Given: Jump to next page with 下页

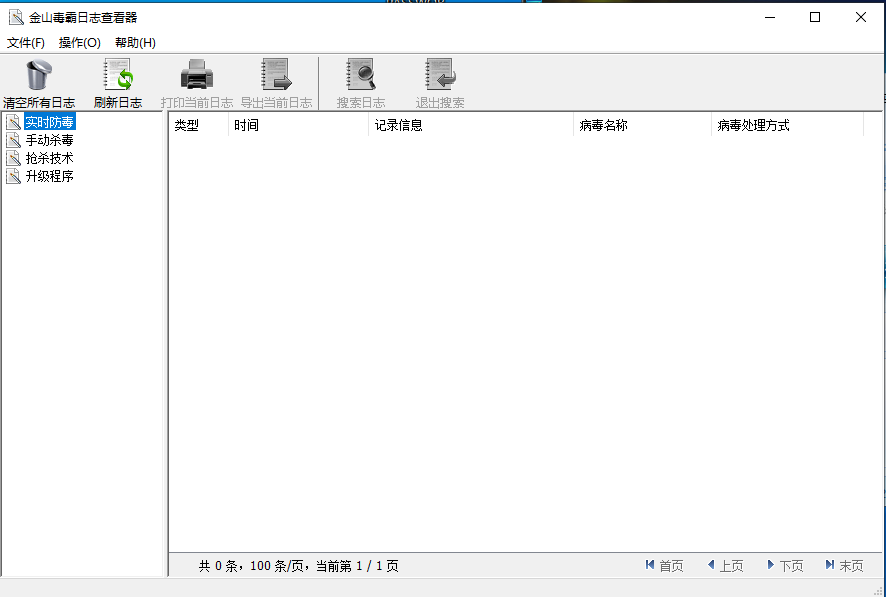Looking at the screenshot, I should (x=785, y=566).
